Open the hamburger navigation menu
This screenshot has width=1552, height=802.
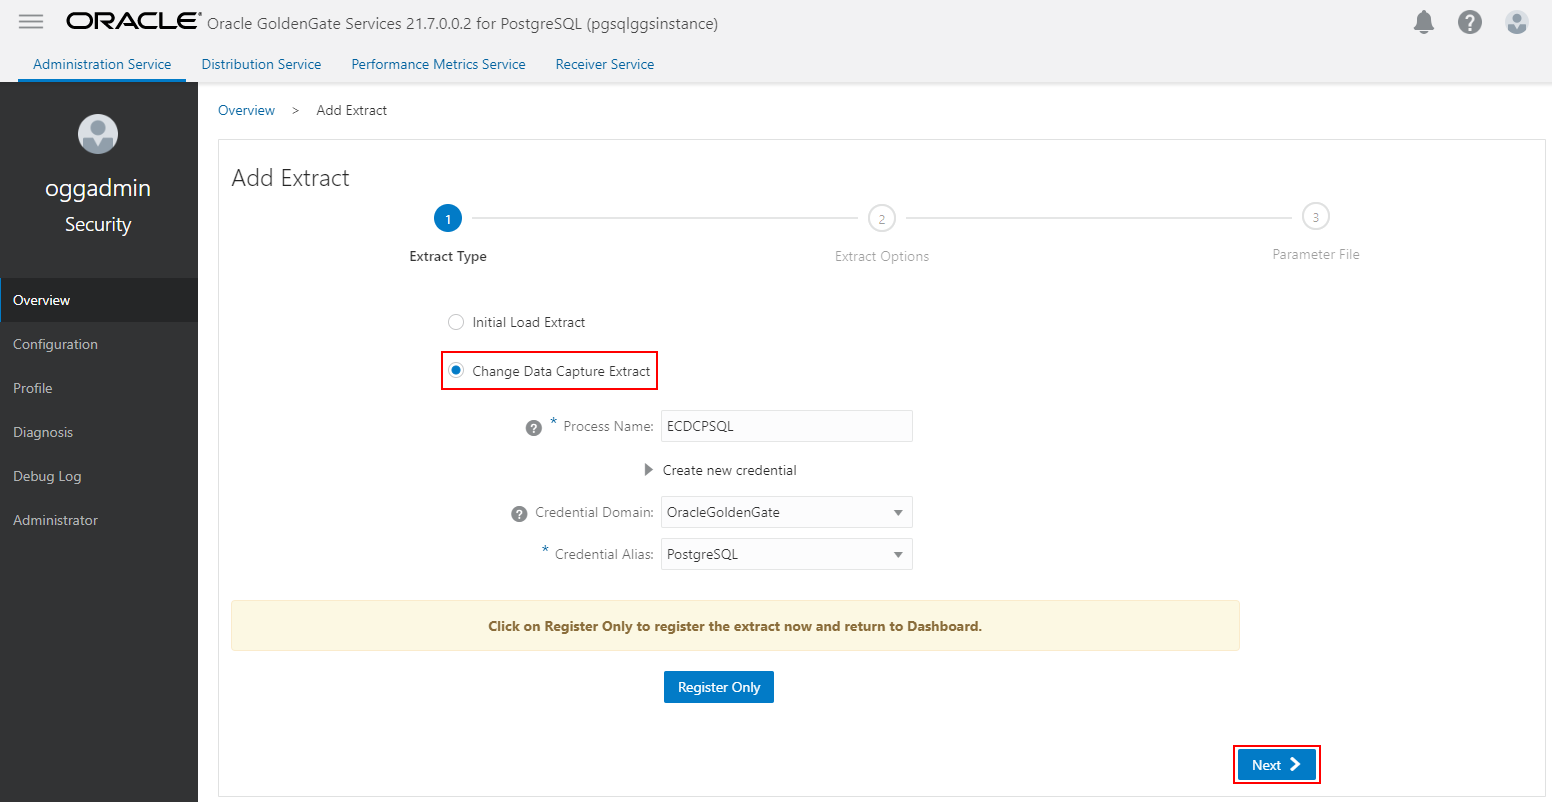[x=31, y=22]
